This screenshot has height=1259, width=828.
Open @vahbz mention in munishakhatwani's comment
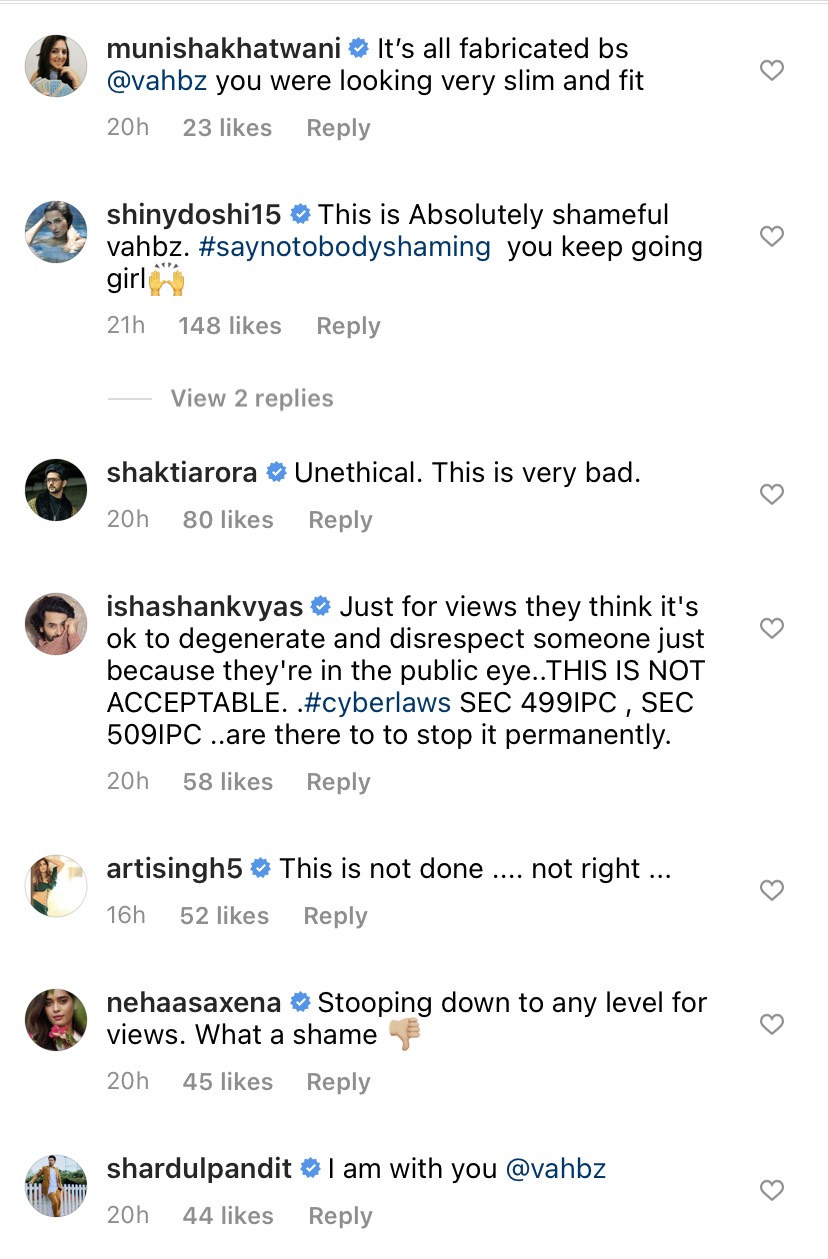(x=157, y=81)
